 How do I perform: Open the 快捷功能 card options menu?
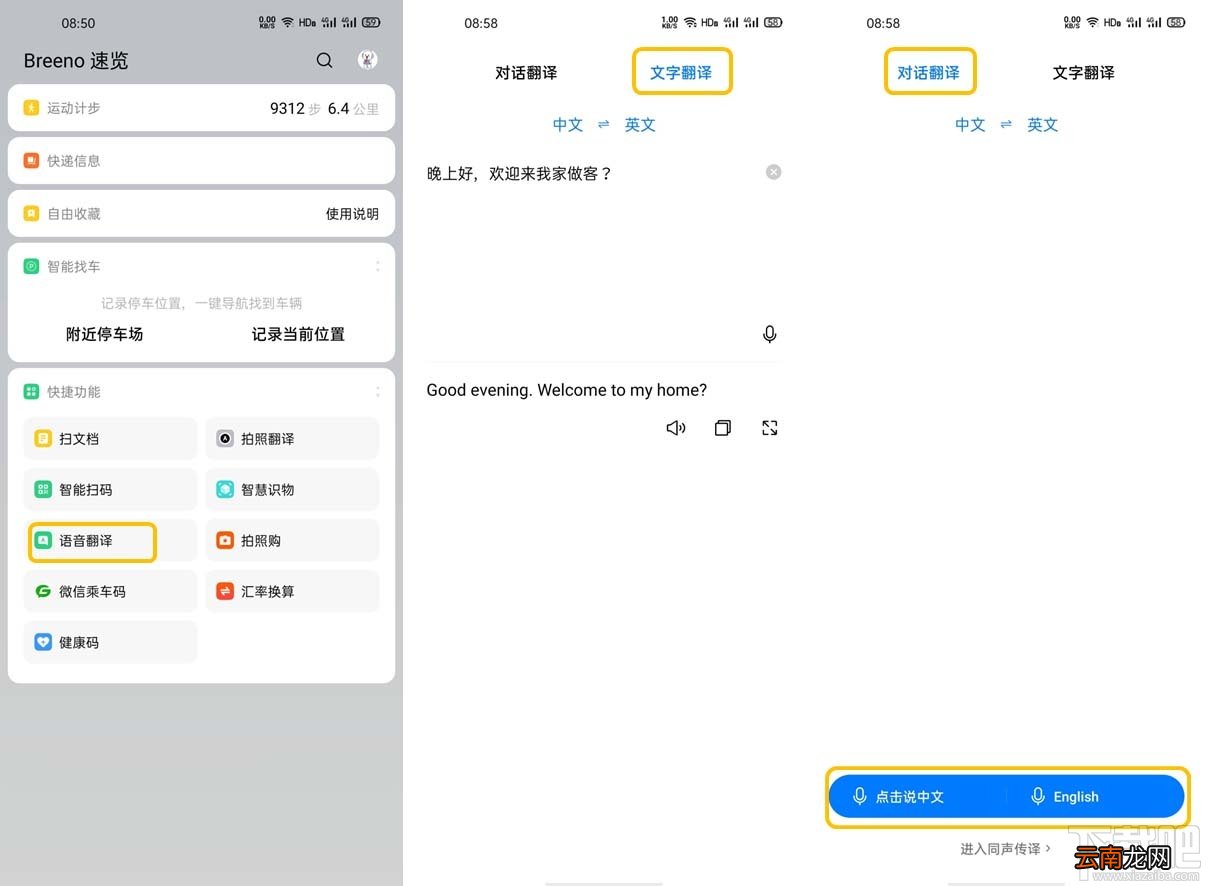[x=377, y=392]
